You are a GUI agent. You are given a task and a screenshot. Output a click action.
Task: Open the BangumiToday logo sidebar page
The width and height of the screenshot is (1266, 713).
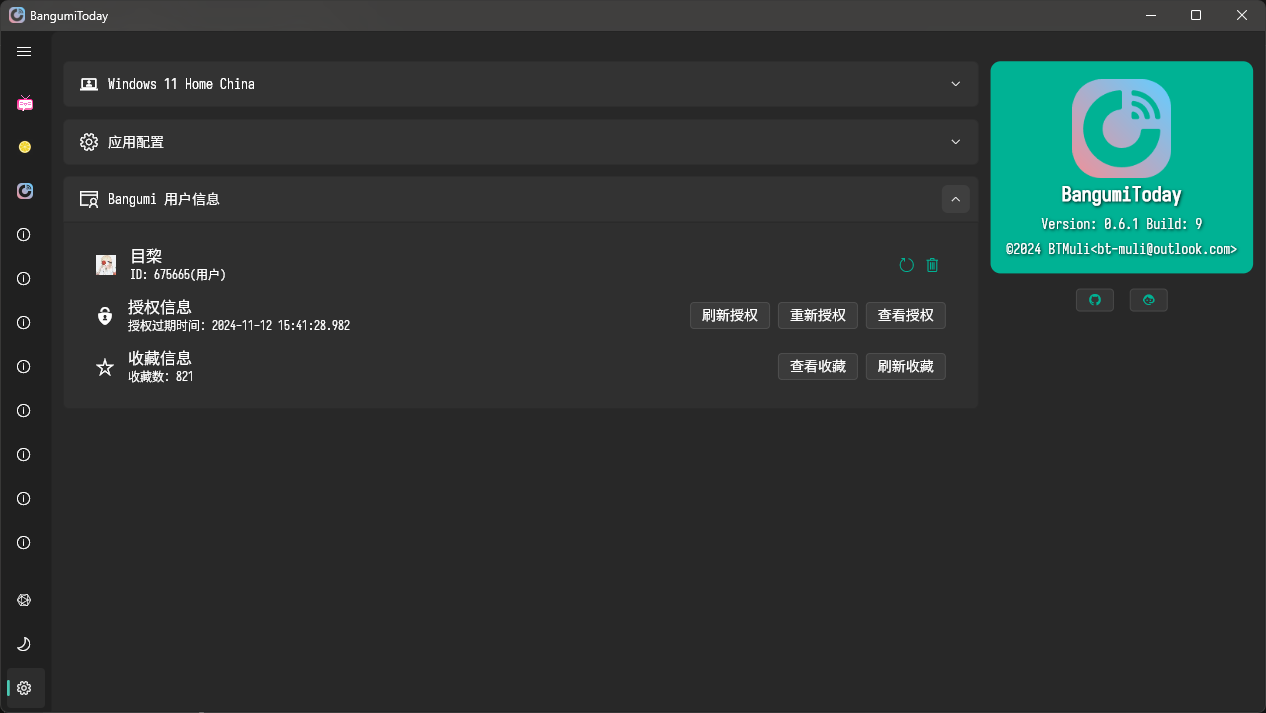25,191
